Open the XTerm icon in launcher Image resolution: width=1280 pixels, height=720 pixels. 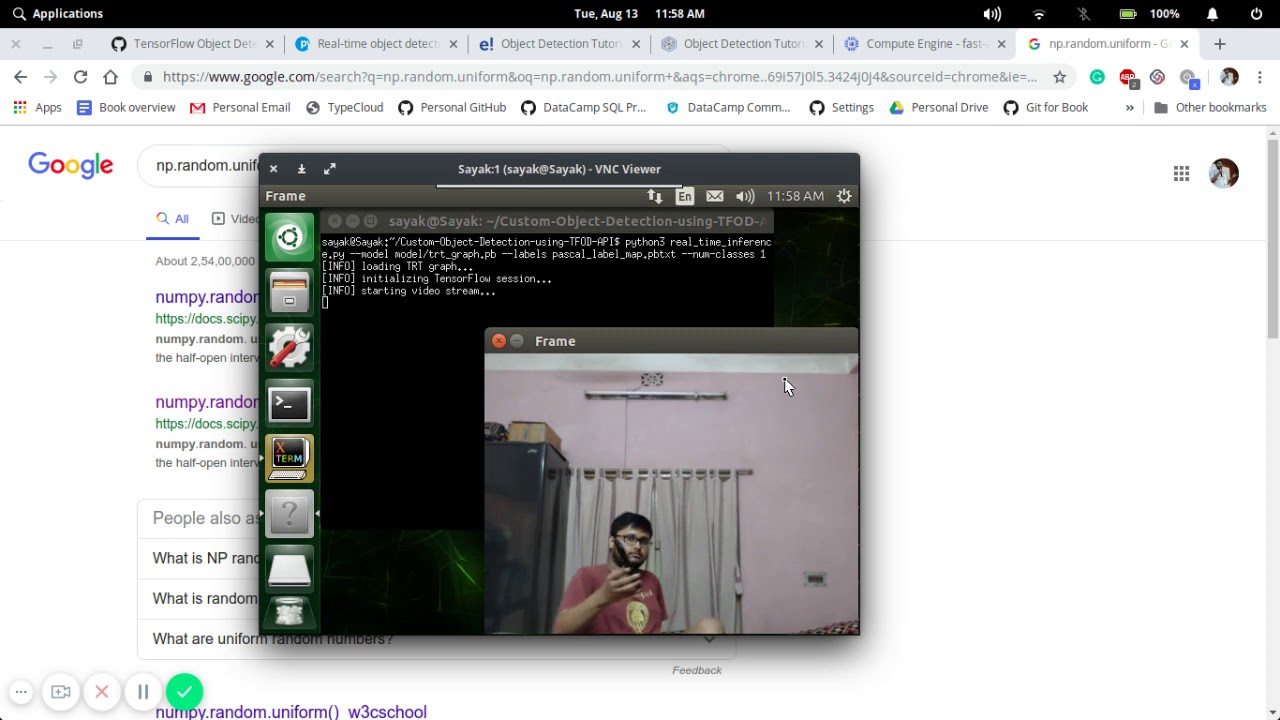click(289, 459)
